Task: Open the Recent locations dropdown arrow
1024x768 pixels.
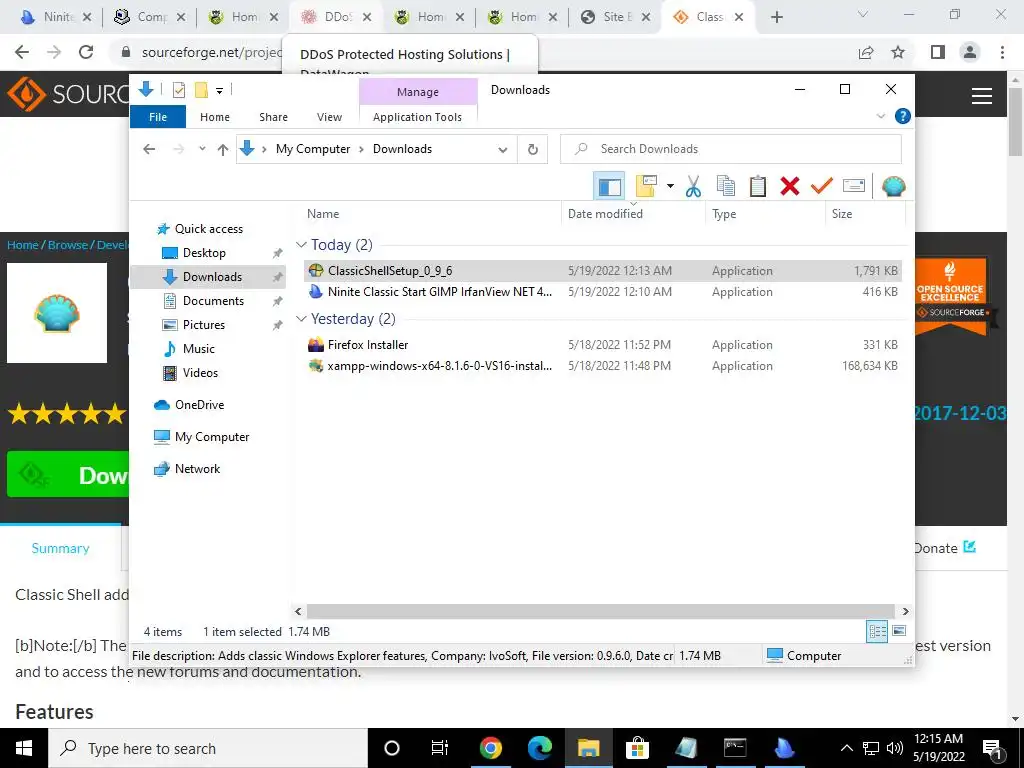Action: [202, 149]
